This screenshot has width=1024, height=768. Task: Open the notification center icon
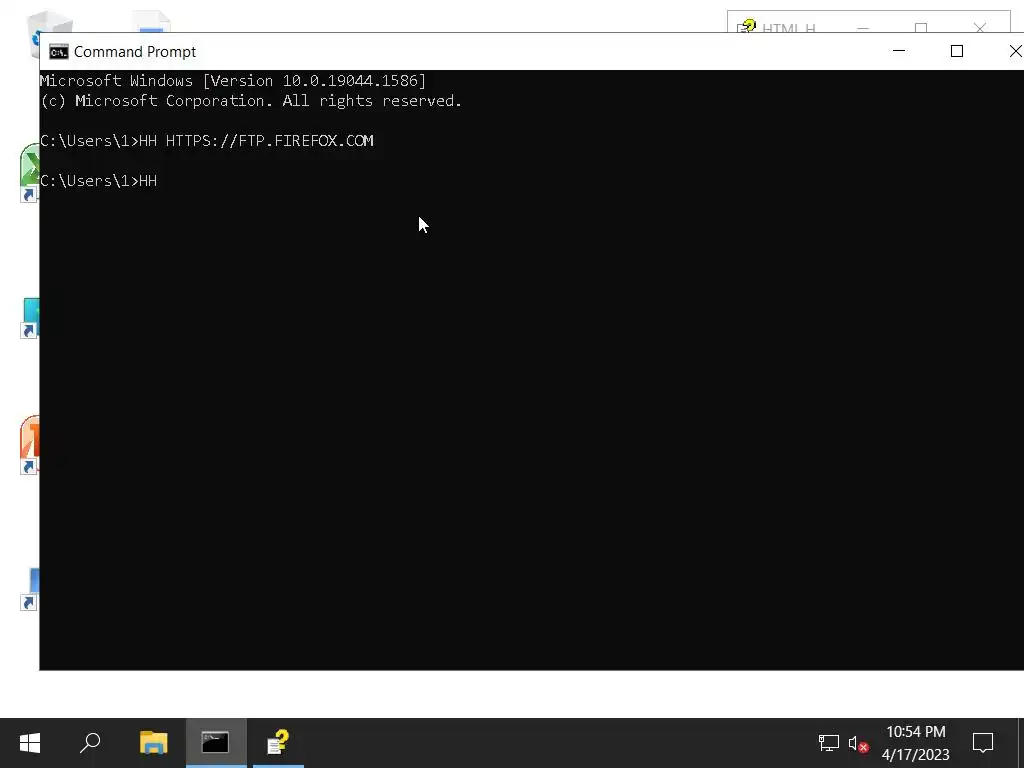coord(983,743)
